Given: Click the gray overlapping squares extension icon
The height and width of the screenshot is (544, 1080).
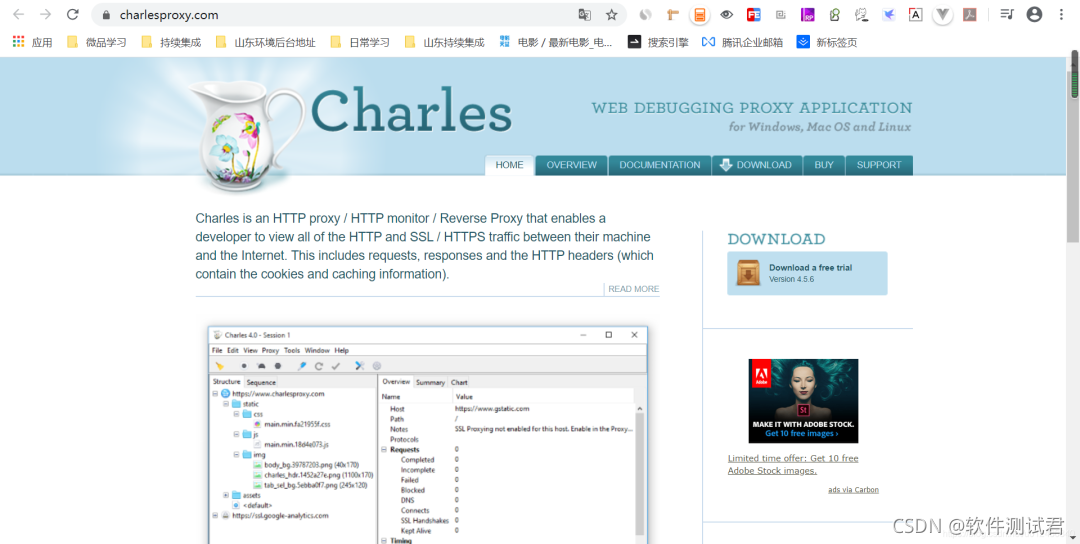Looking at the screenshot, I should click(780, 14).
